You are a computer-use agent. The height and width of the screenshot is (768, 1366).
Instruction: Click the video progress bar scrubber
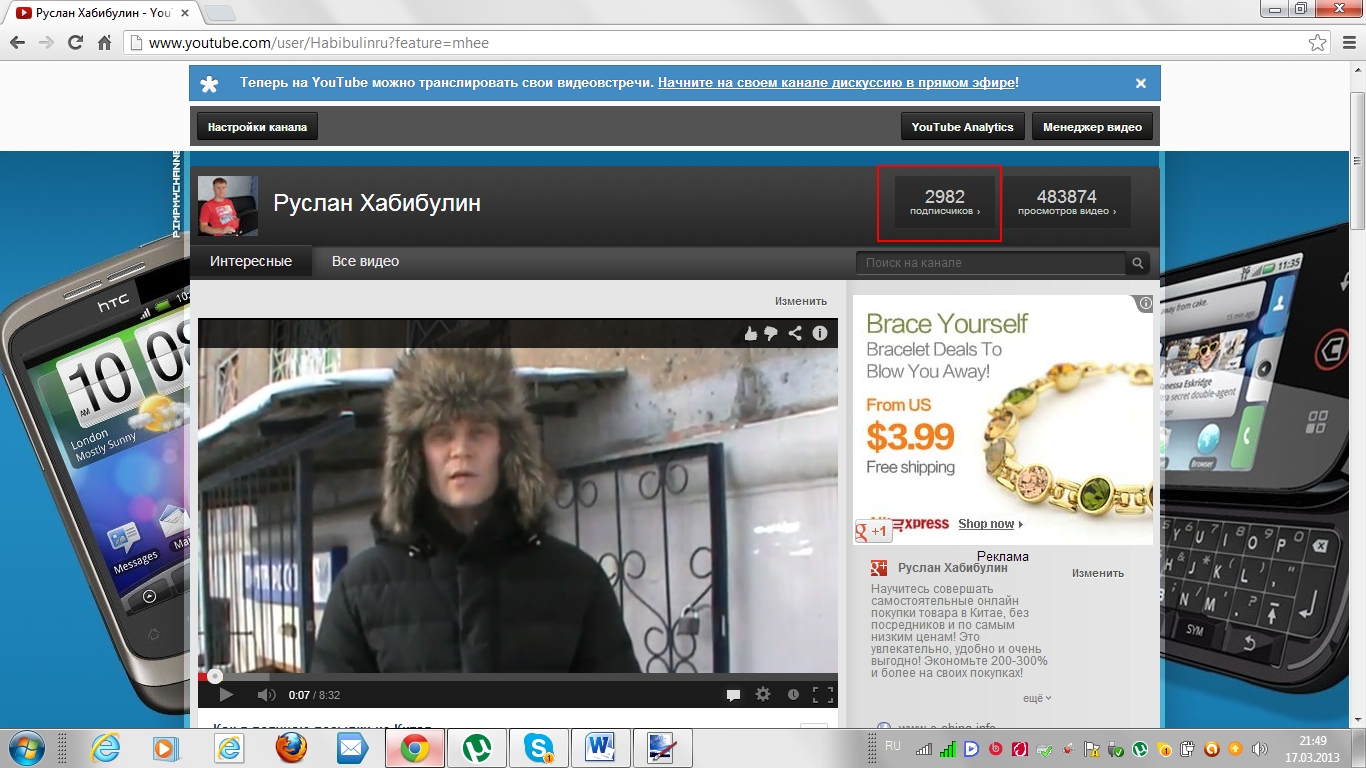coord(215,676)
